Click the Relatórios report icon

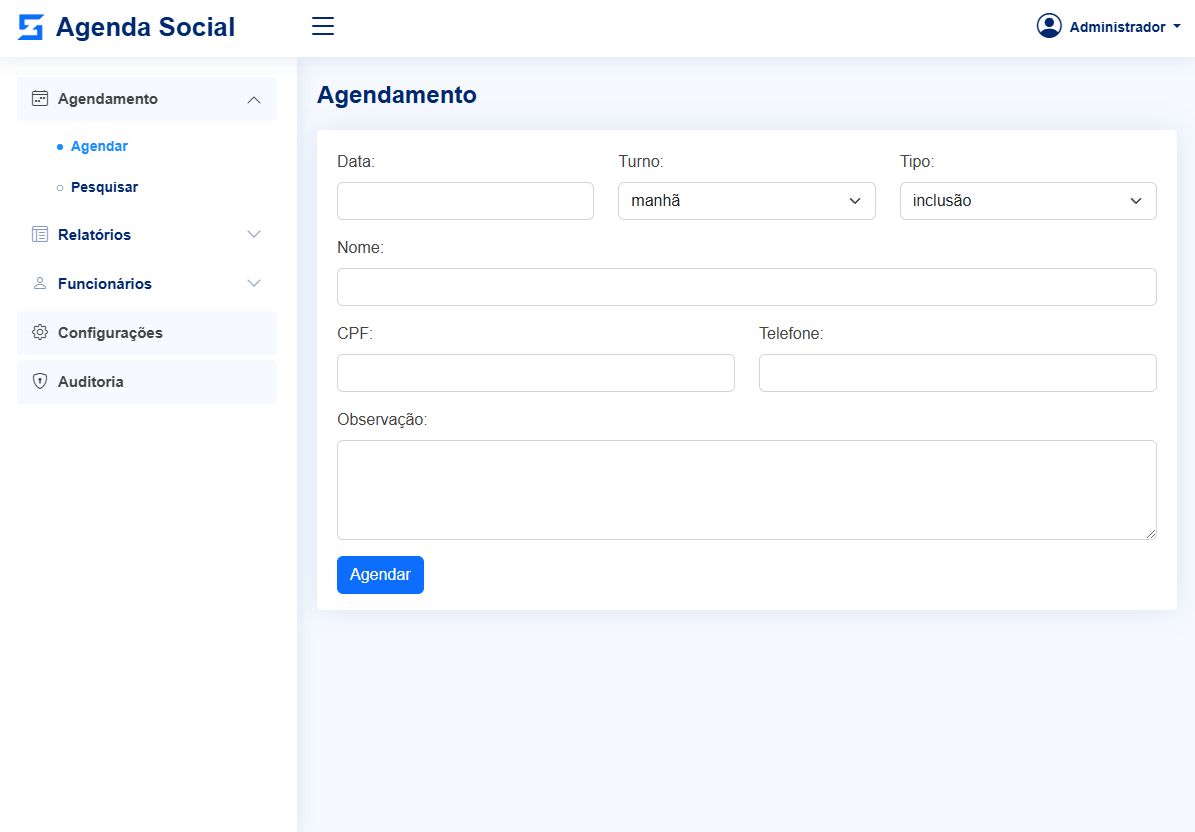coord(40,235)
